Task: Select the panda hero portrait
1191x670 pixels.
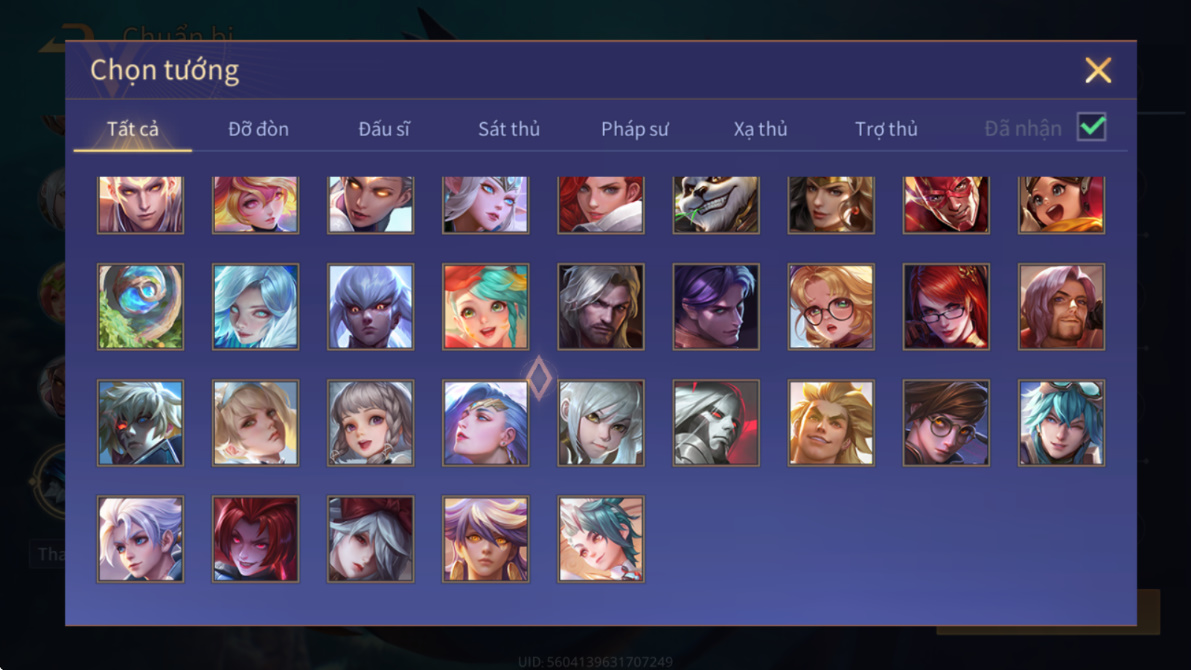Action: [x=716, y=204]
